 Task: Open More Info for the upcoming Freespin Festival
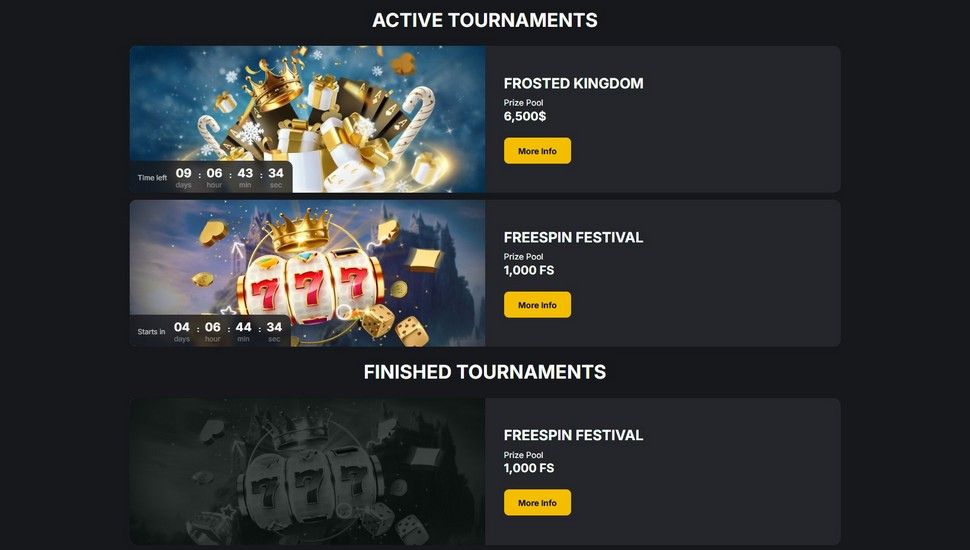[537, 305]
